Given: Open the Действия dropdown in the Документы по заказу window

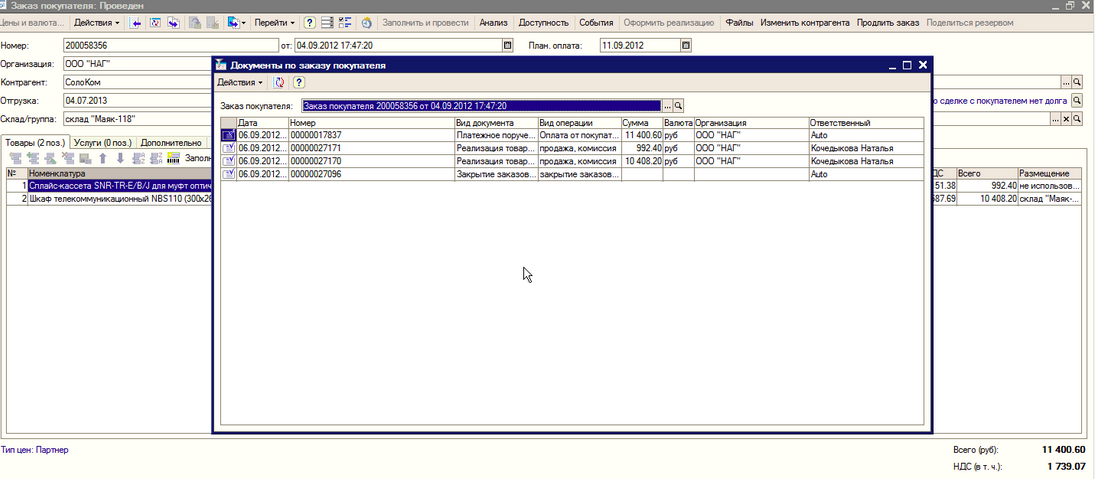Looking at the screenshot, I should (240, 82).
